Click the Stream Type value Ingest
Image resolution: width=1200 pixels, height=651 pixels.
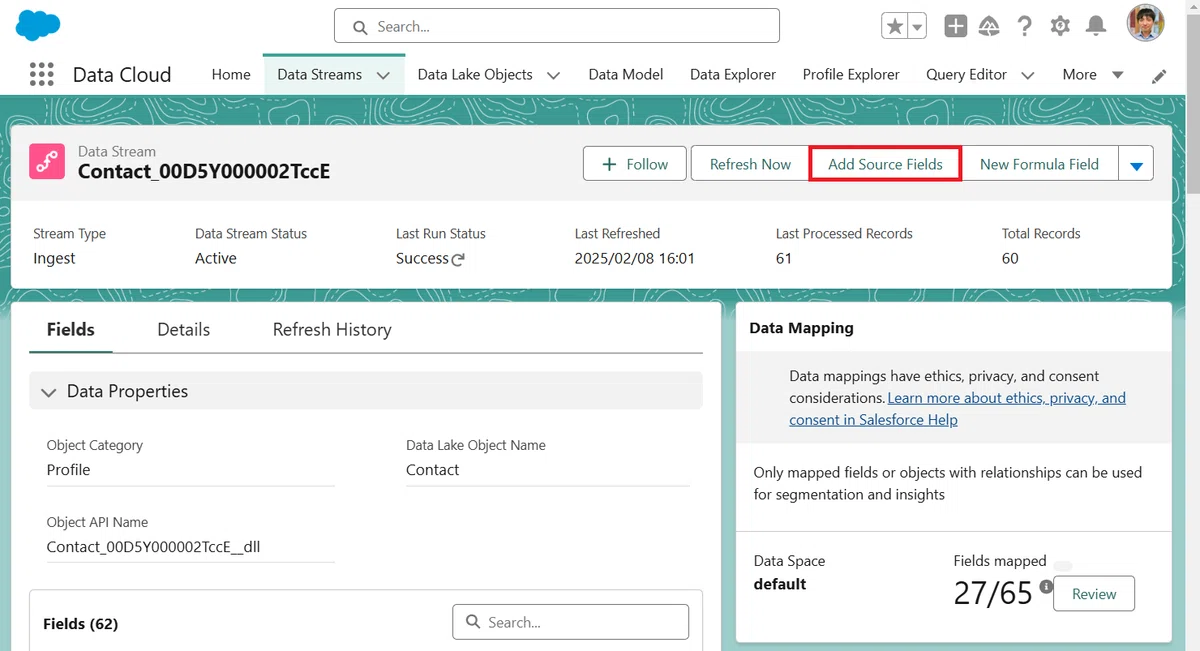54,258
